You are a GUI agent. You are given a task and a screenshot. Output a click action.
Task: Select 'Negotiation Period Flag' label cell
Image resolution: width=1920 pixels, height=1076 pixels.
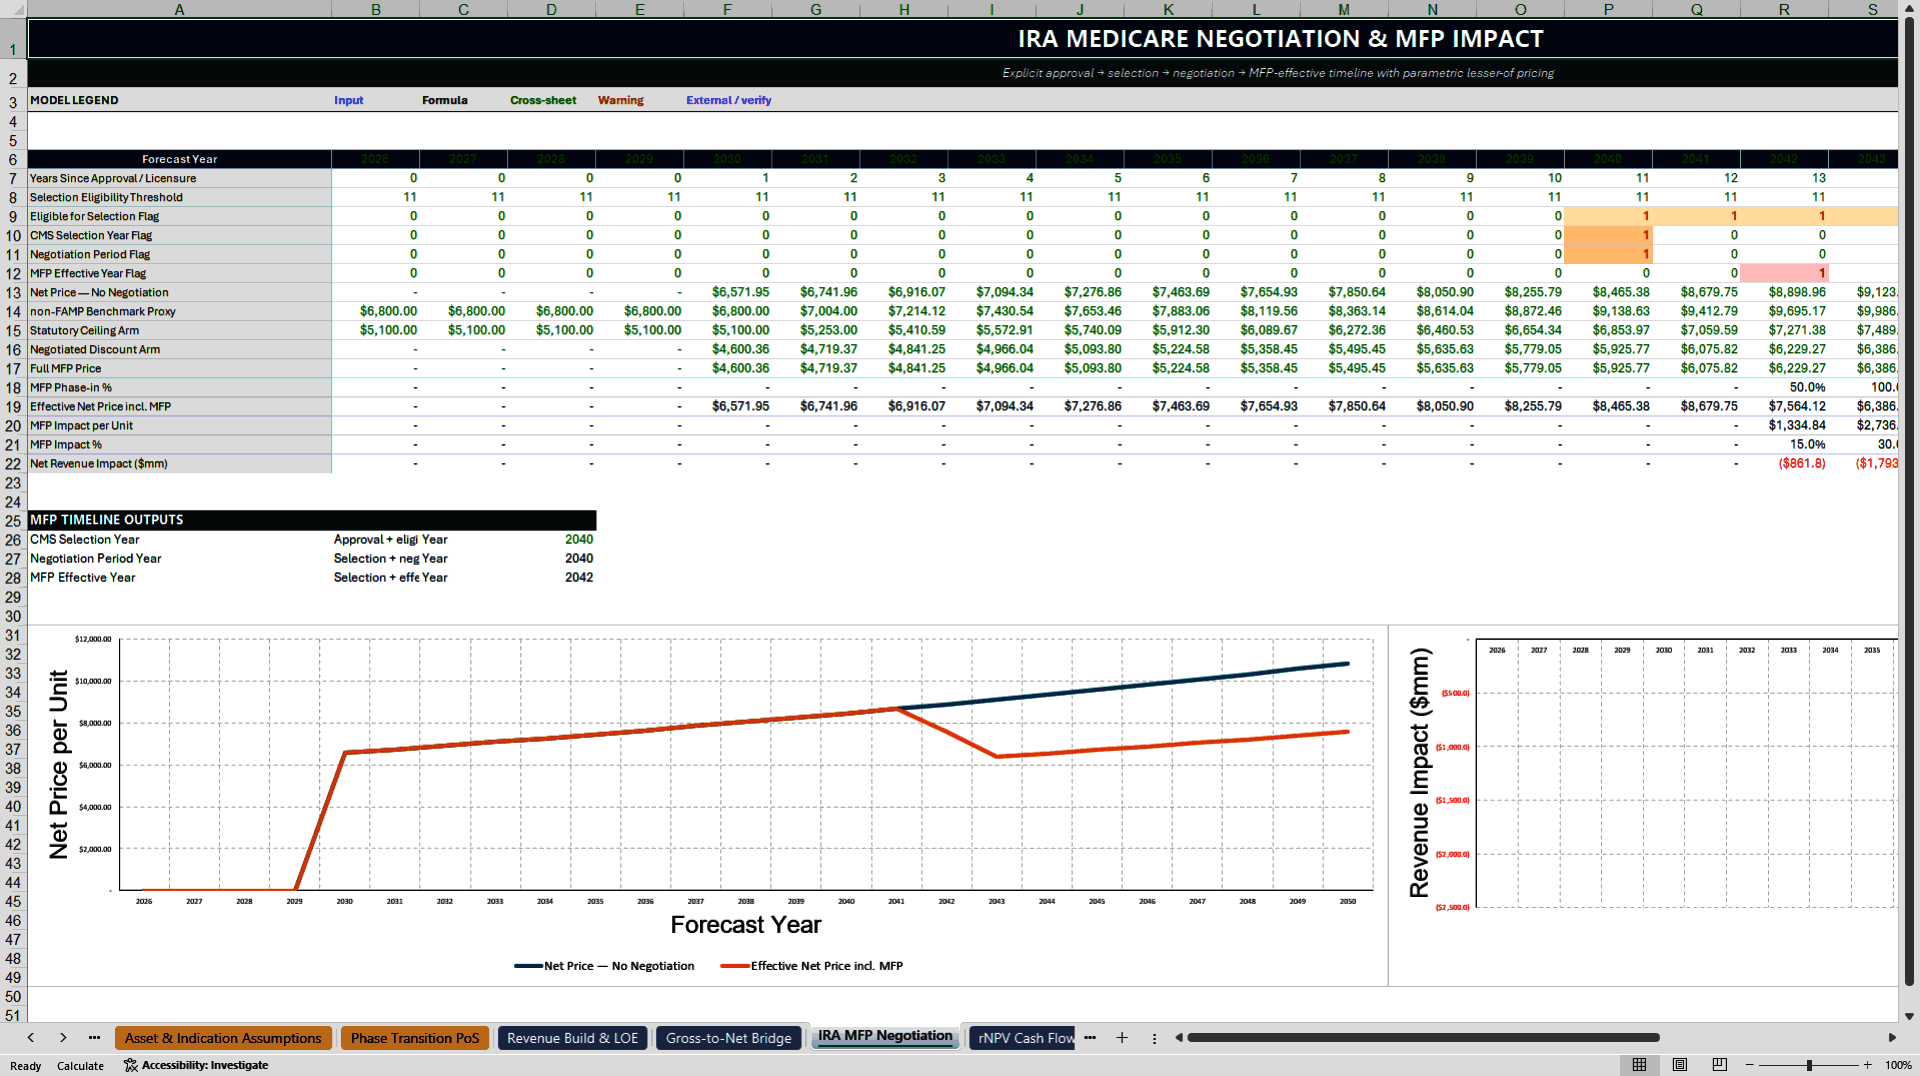point(179,255)
